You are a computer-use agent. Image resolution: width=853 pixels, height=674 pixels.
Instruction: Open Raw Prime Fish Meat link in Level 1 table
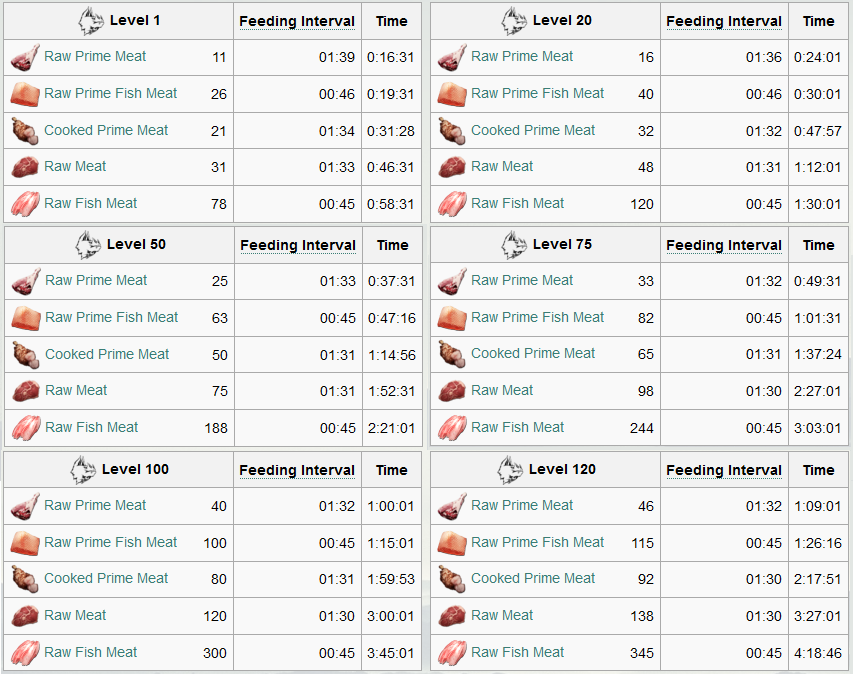tap(110, 94)
